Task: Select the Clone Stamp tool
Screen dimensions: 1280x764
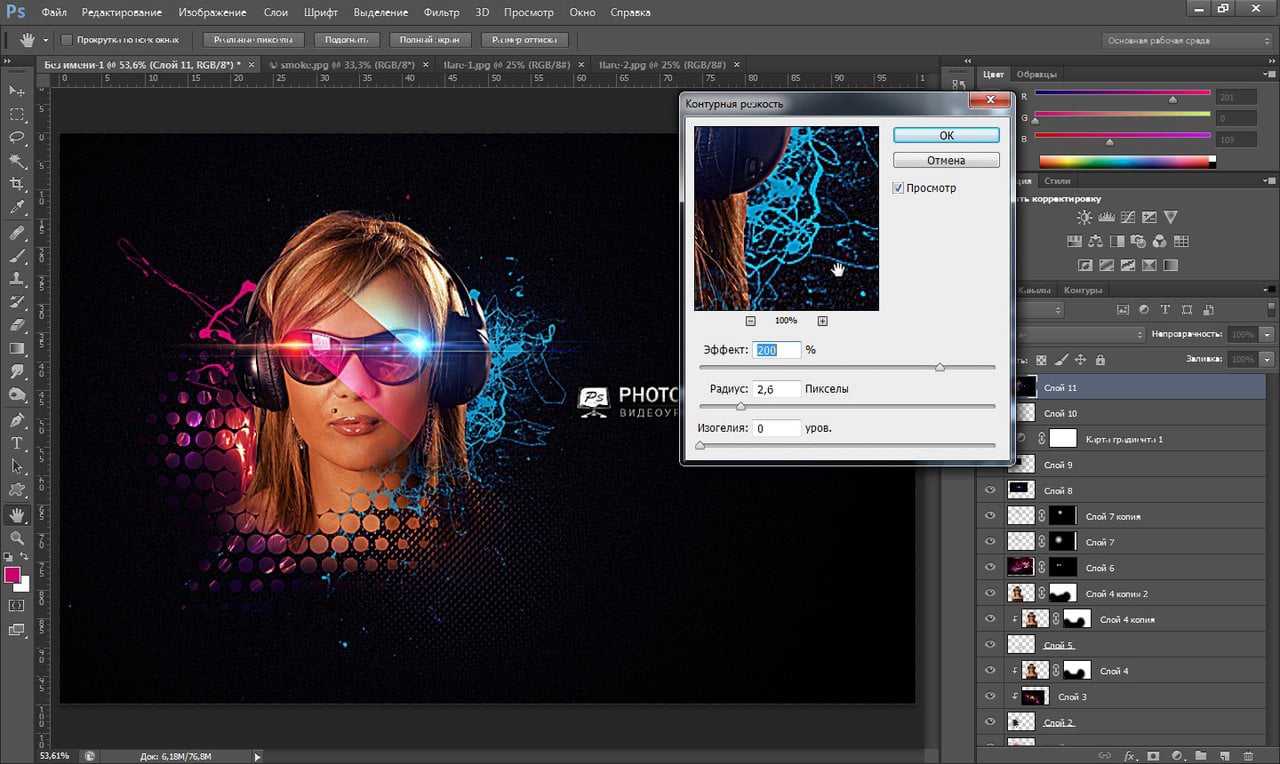Action: (17, 279)
